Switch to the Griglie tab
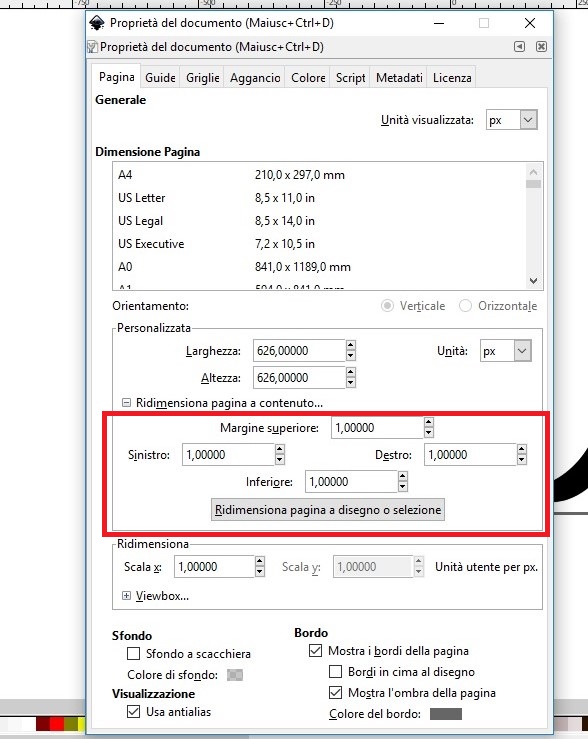Viewport: 588px width, 739px height. coord(203,77)
